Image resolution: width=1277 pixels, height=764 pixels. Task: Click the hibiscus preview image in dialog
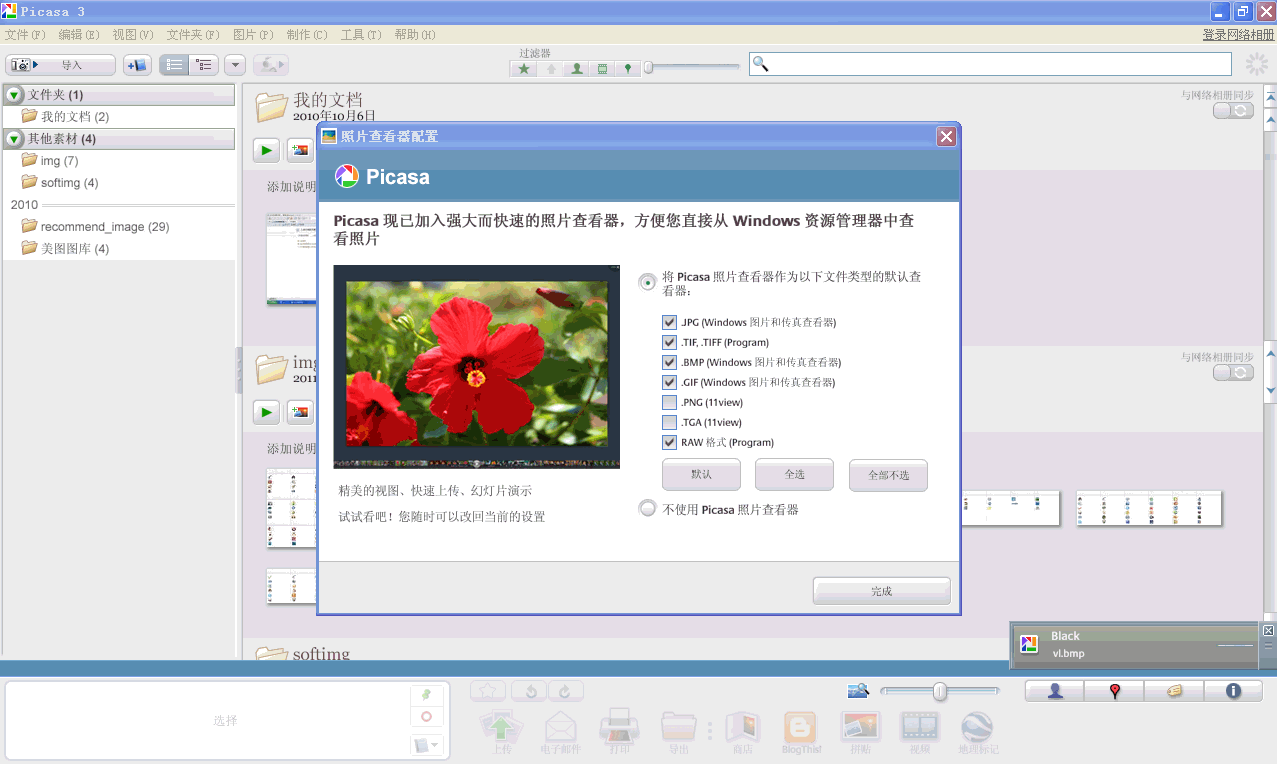click(x=477, y=366)
